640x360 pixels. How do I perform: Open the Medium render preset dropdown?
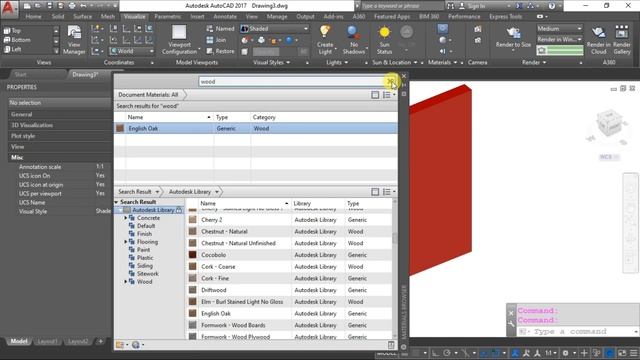click(x=560, y=29)
